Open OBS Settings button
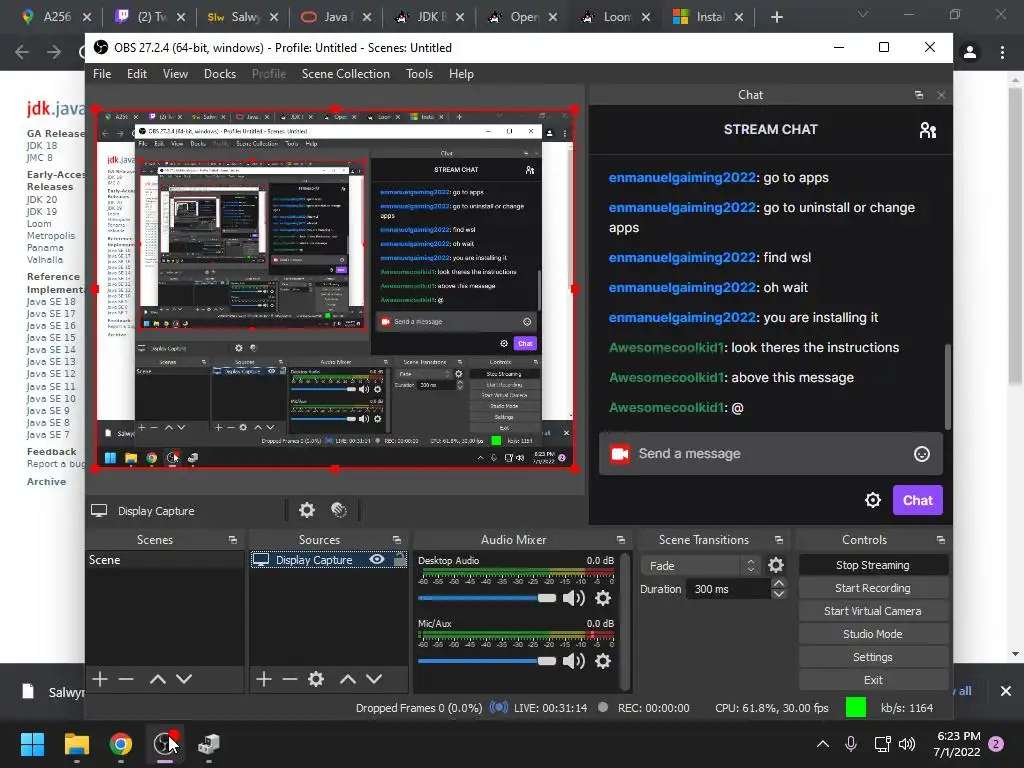 (872, 657)
